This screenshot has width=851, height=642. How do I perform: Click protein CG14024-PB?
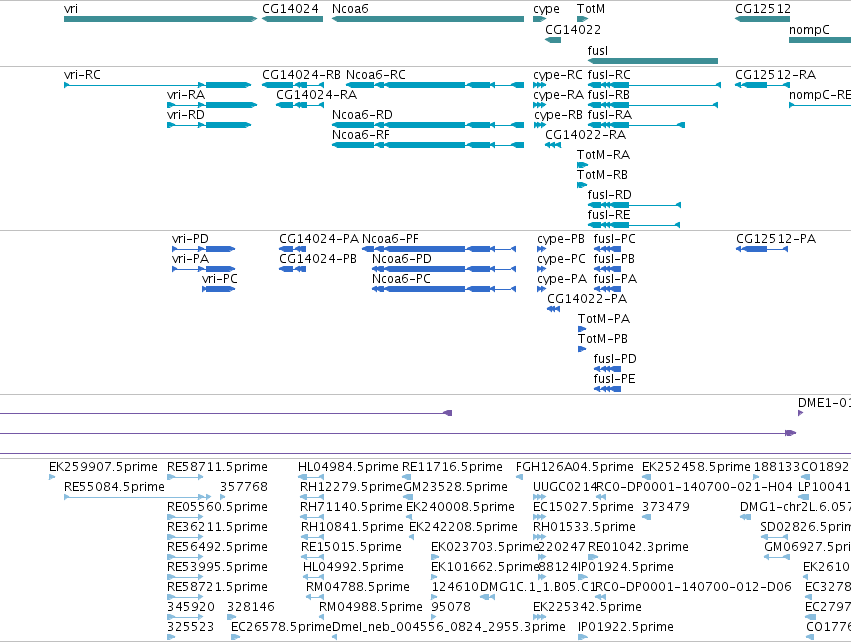tap(292, 269)
